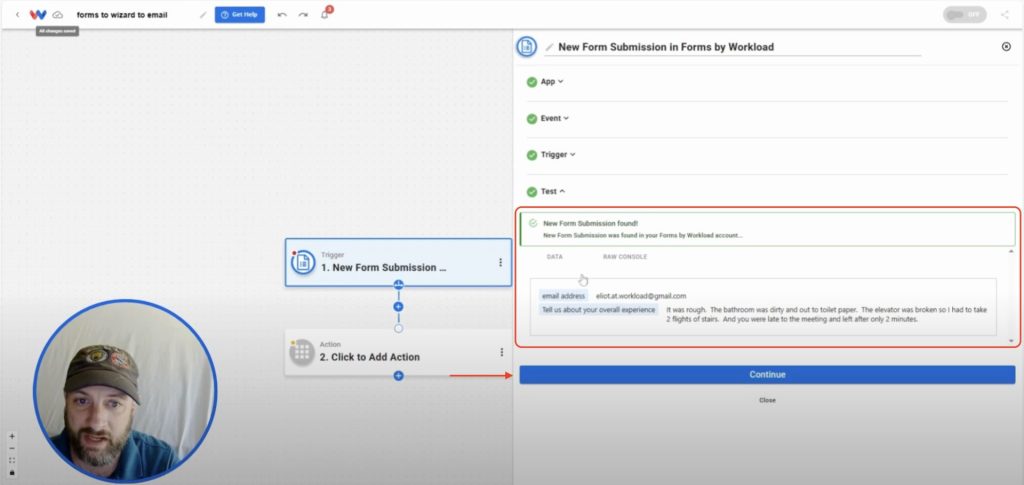
Task: Expand the Trigger section
Action: pyautogui.click(x=558, y=155)
